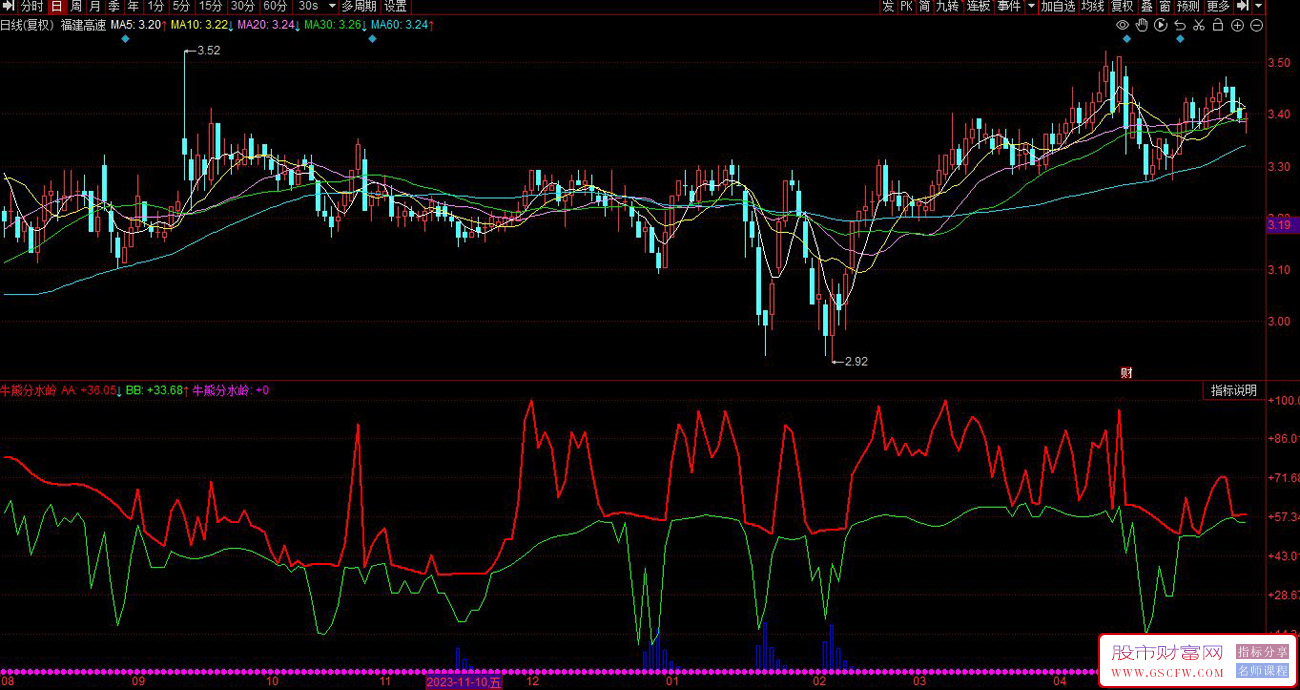Click the 3.19 price tag on axis

(x=1280, y=226)
